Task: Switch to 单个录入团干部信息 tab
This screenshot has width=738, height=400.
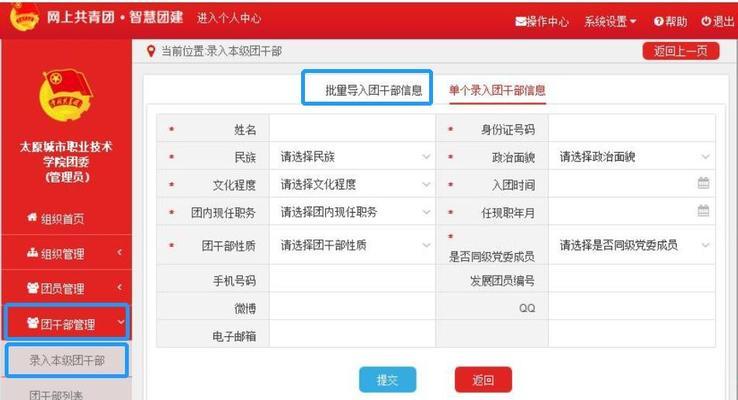Action: click(497, 90)
